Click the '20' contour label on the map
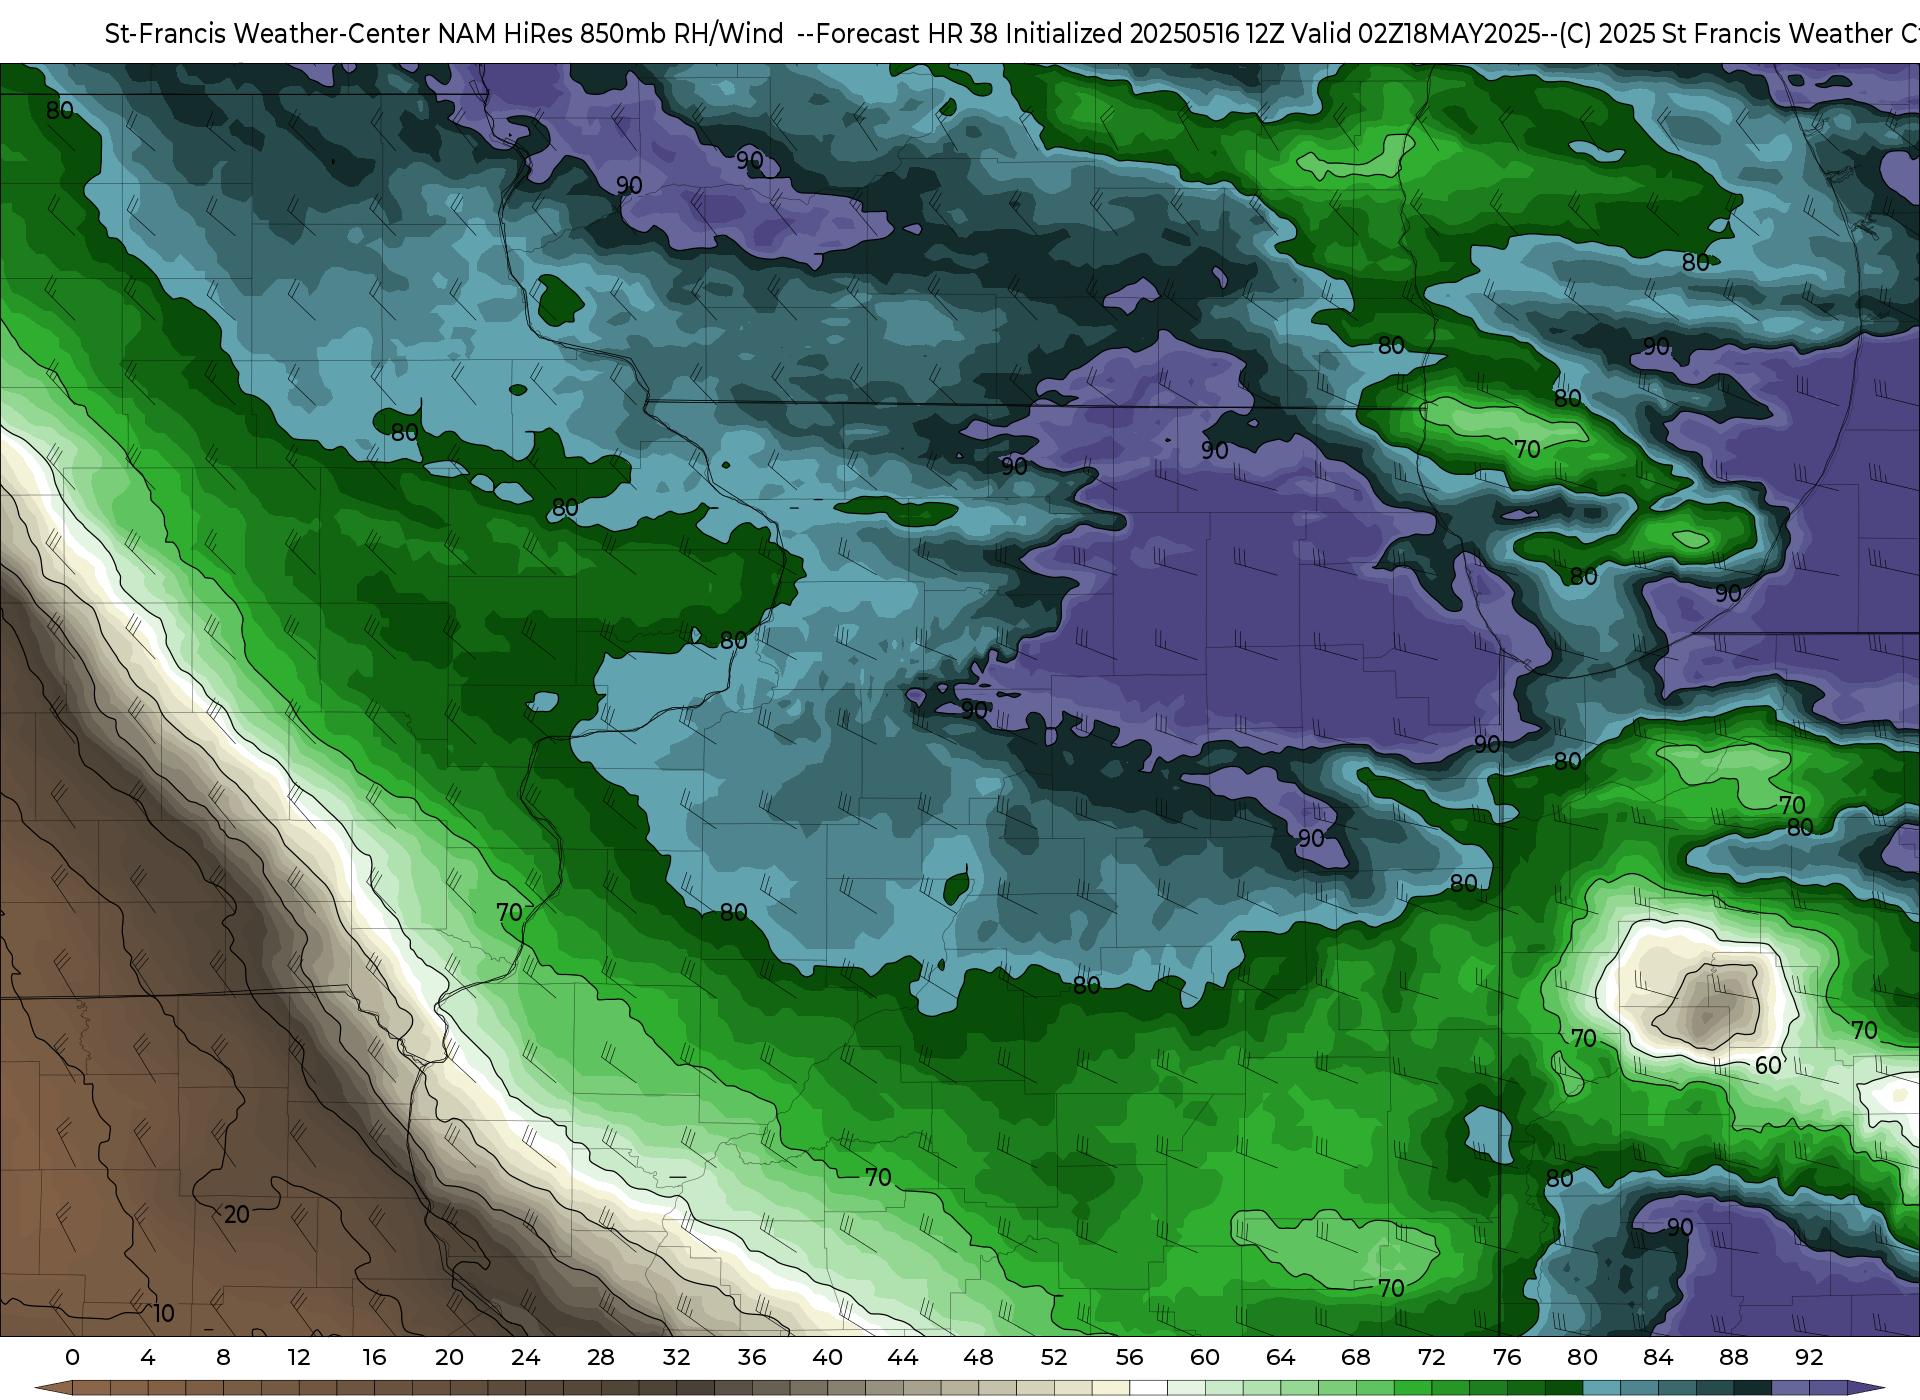1920x1400 pixels. click(237, 1215)
